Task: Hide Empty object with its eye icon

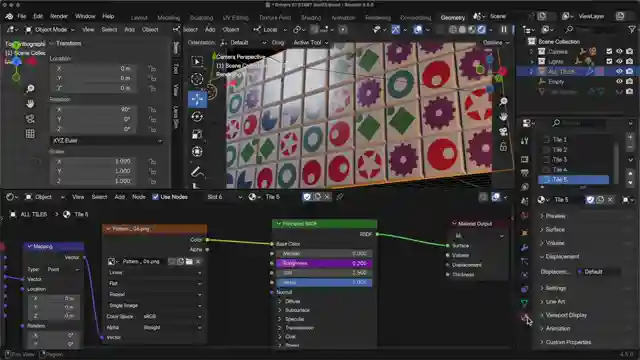Action: pyautogui.click(x=619, y=81)
